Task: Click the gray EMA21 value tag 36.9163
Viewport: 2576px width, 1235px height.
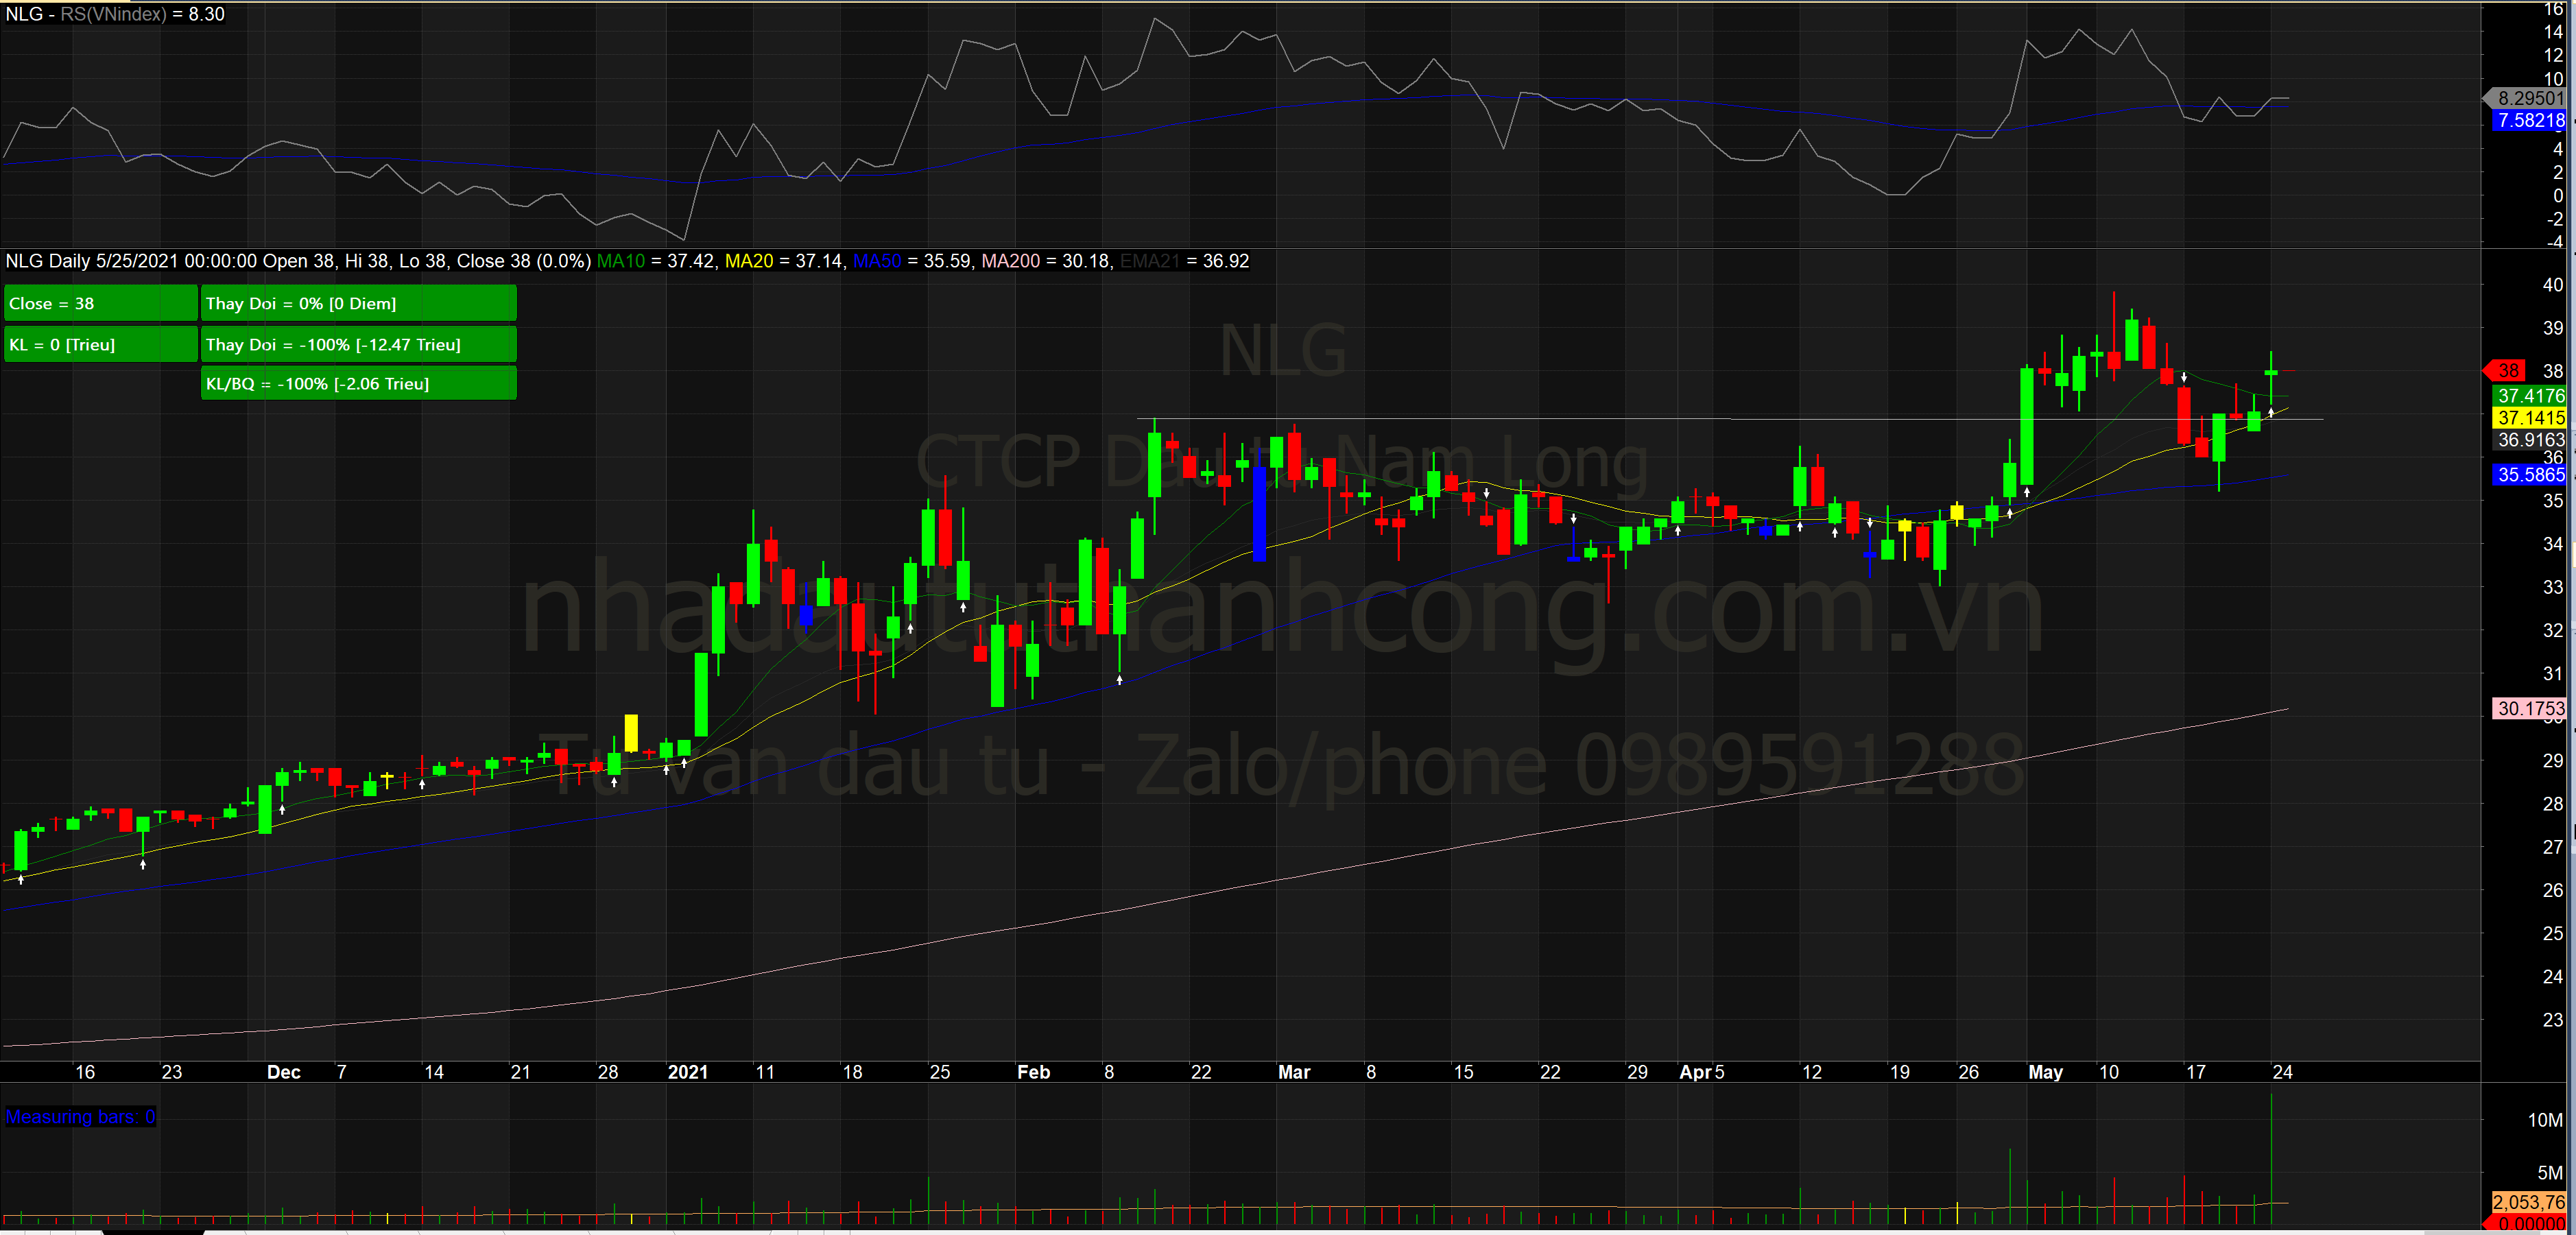Action: [x=2530, y=440]
